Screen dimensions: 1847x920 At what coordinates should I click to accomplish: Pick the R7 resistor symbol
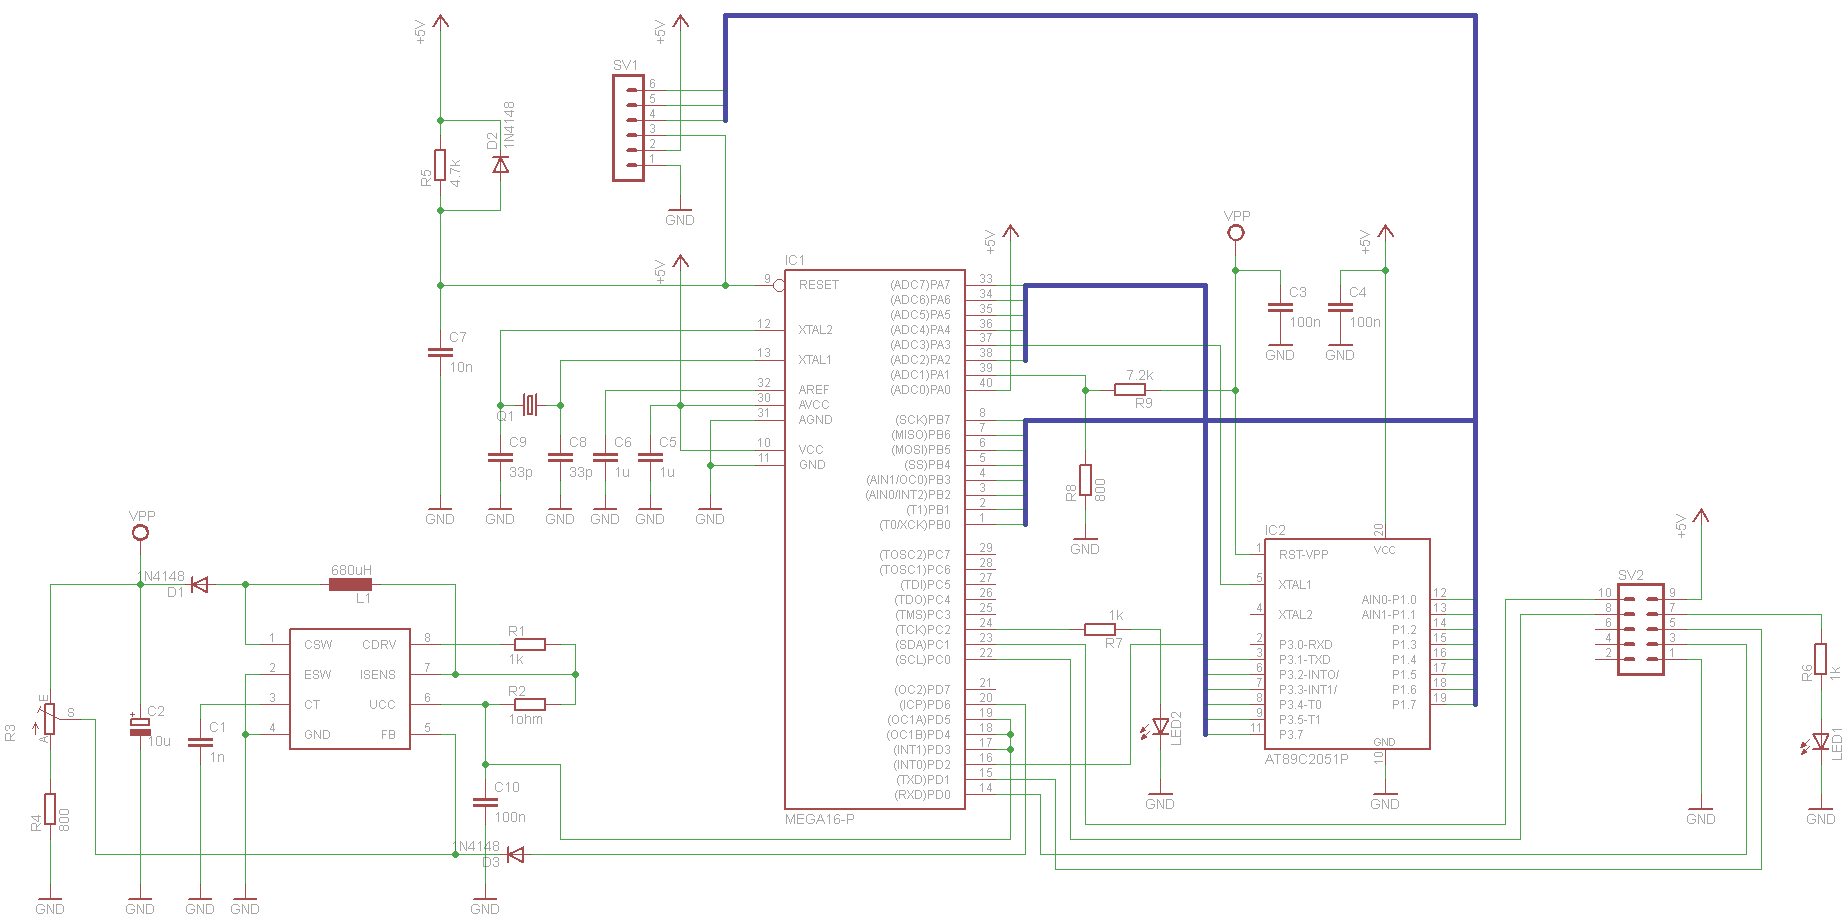coord(1100,629)
